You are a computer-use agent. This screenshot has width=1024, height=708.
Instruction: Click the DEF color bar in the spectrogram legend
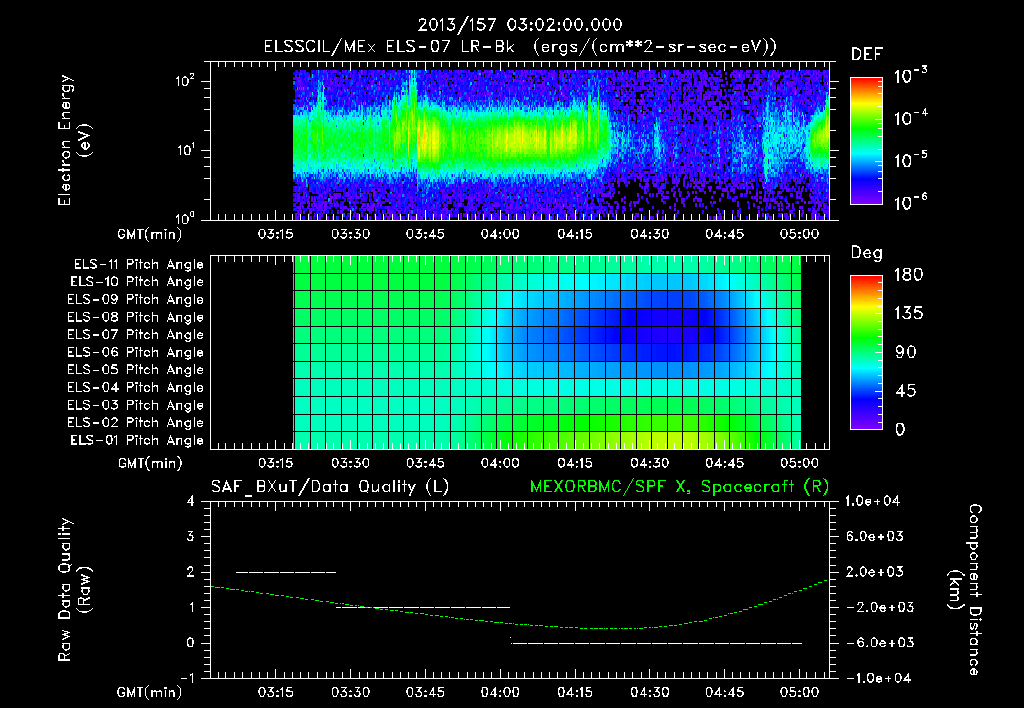866,141
